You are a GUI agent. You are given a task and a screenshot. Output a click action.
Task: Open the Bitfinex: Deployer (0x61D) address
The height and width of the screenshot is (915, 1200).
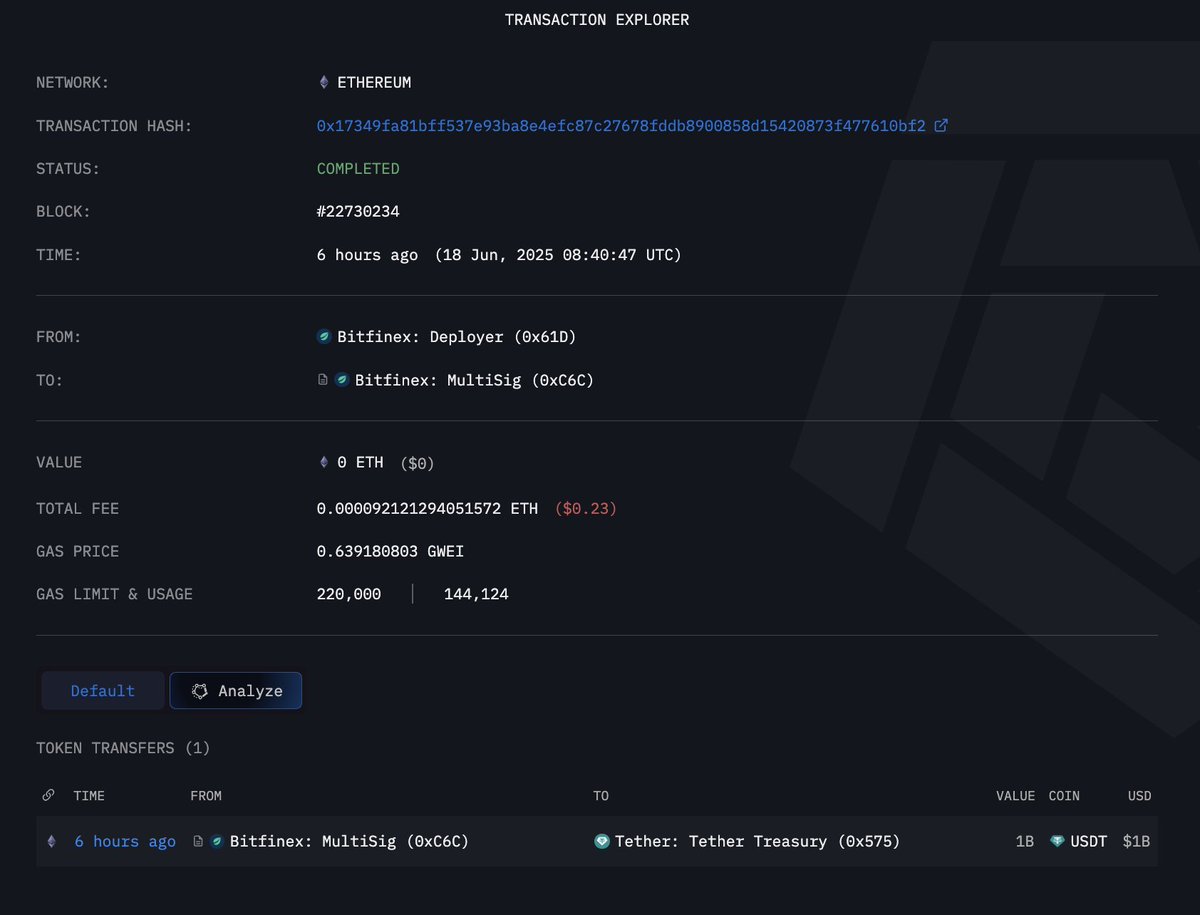pyautogui.click(x=457, y=337)
